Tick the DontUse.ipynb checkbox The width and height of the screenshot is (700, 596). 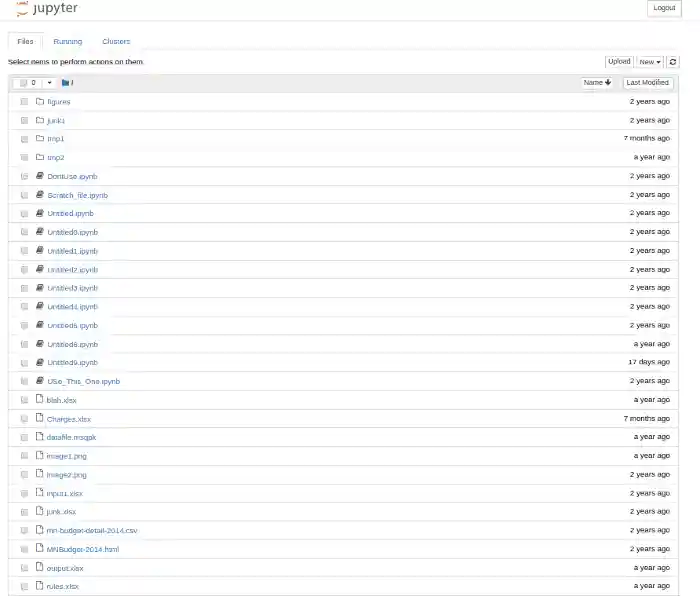point(24,176)
